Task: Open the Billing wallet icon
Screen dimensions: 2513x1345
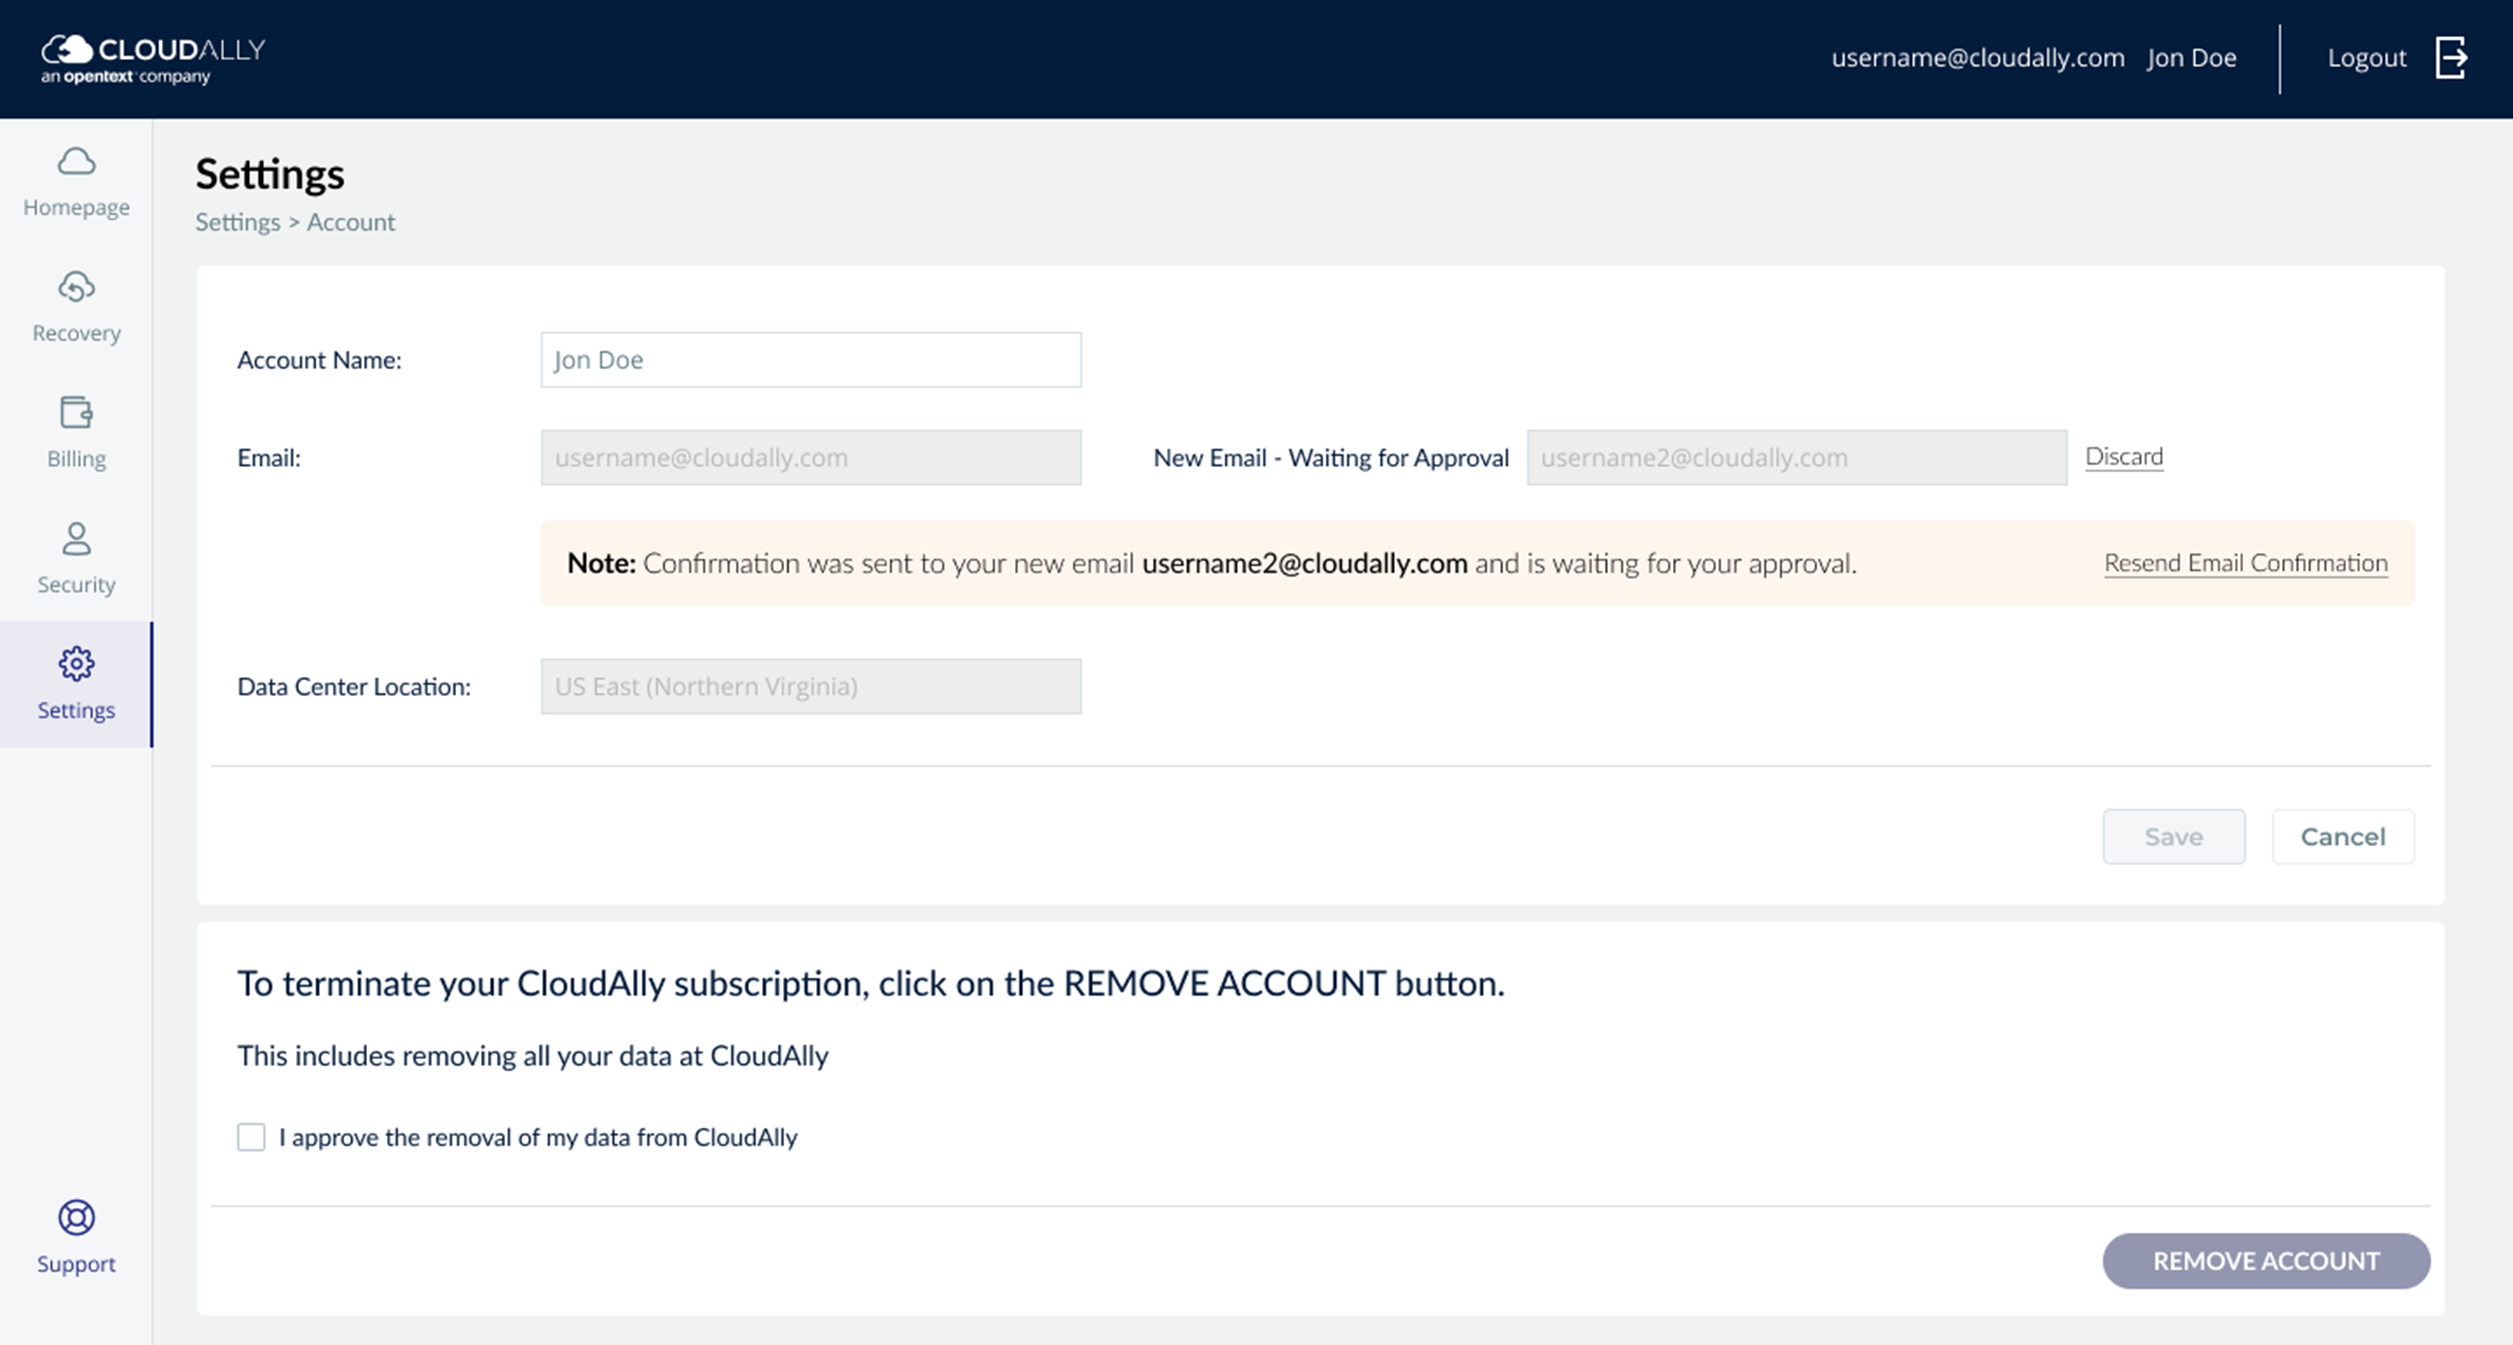Action: pyautogui.click(x=76, y=412)
